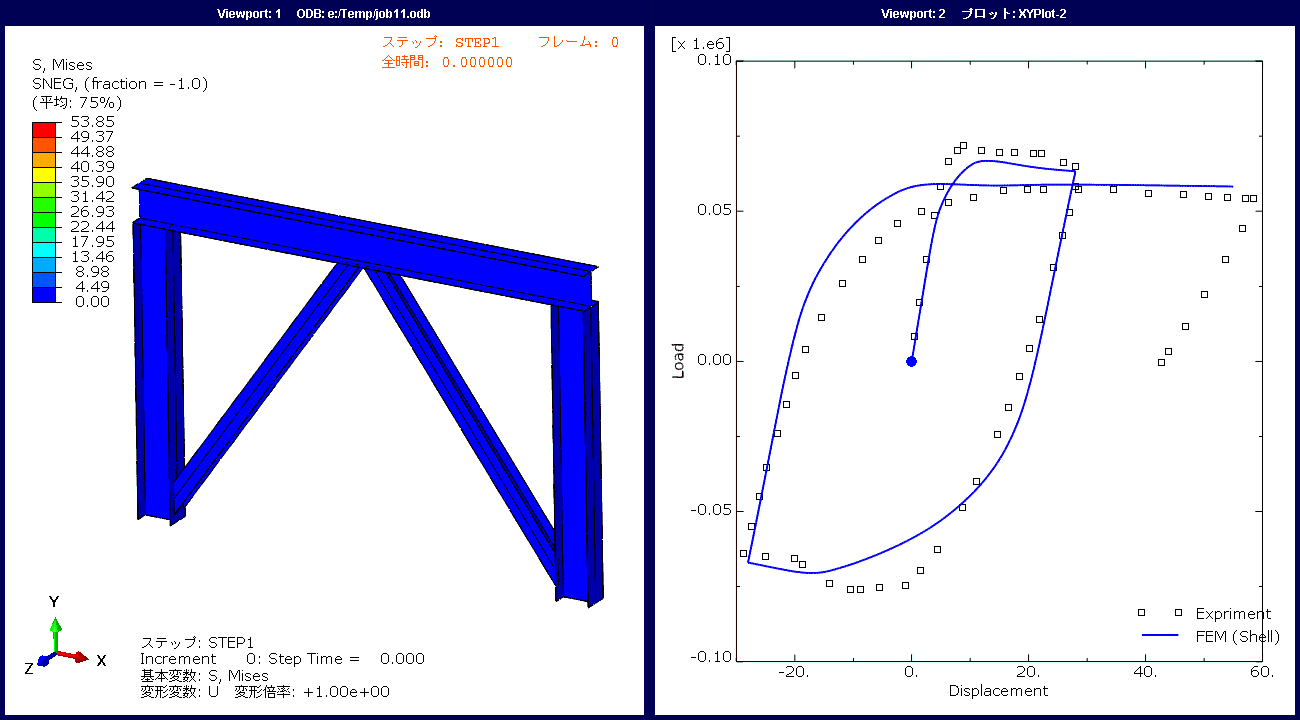Pick the left column of the frame model
Screen dimensions: 1300x720
(x=155, y=370)
